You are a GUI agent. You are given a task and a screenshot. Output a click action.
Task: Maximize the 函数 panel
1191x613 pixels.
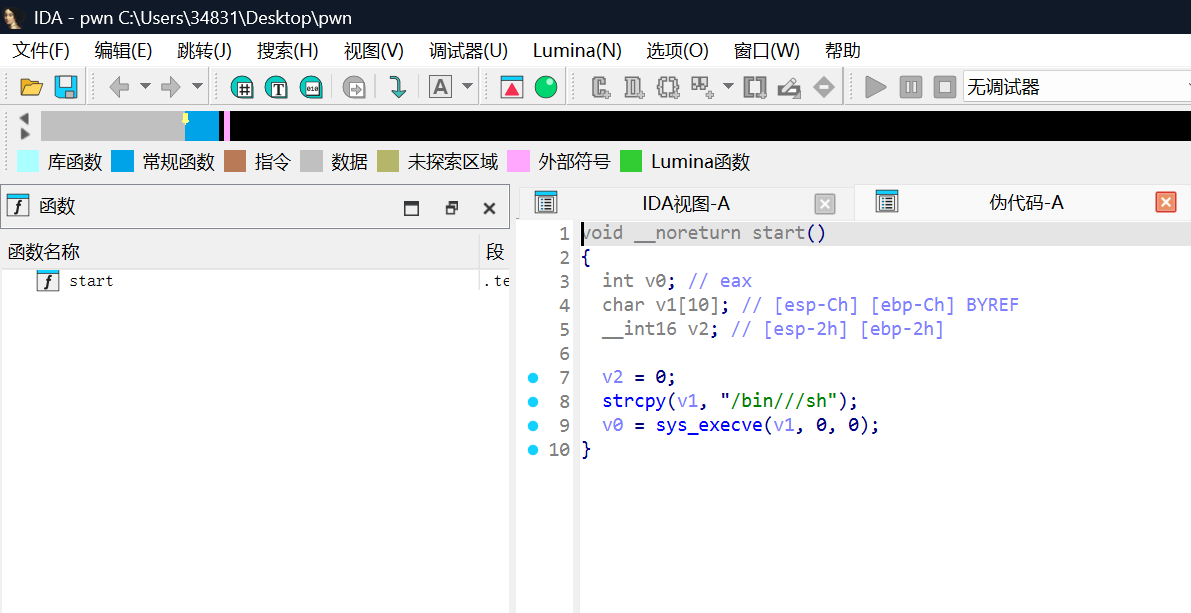click(x=411, y=208)
